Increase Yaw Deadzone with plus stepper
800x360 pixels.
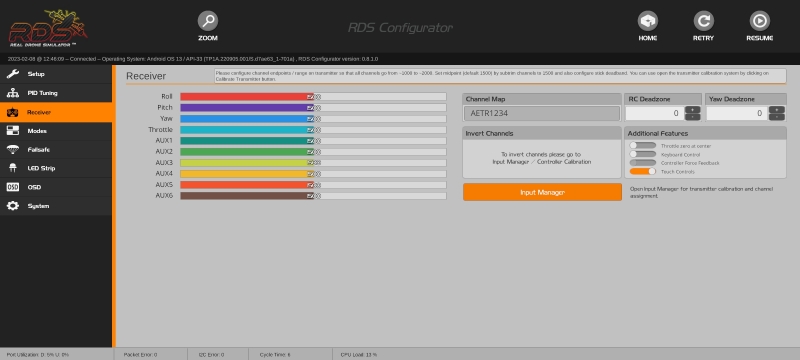pos(777,110)
